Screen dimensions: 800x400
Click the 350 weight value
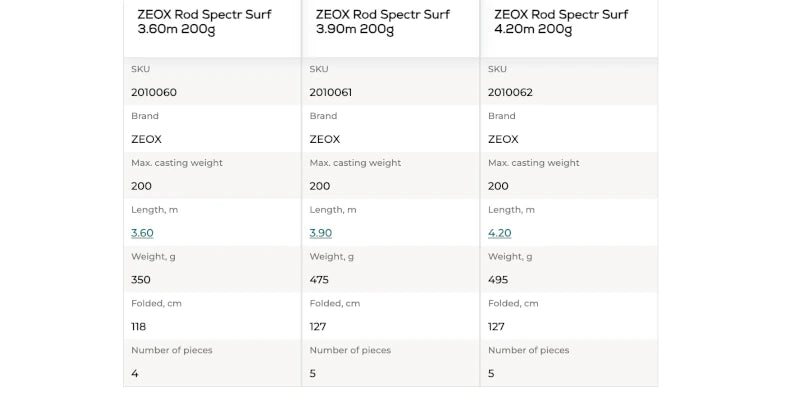(x=141, y=280)
